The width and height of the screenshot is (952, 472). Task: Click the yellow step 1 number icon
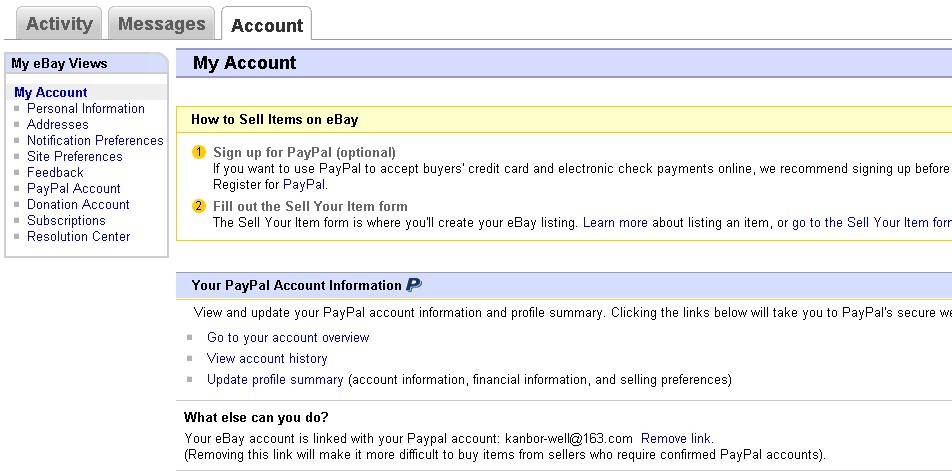coord(199,152)
